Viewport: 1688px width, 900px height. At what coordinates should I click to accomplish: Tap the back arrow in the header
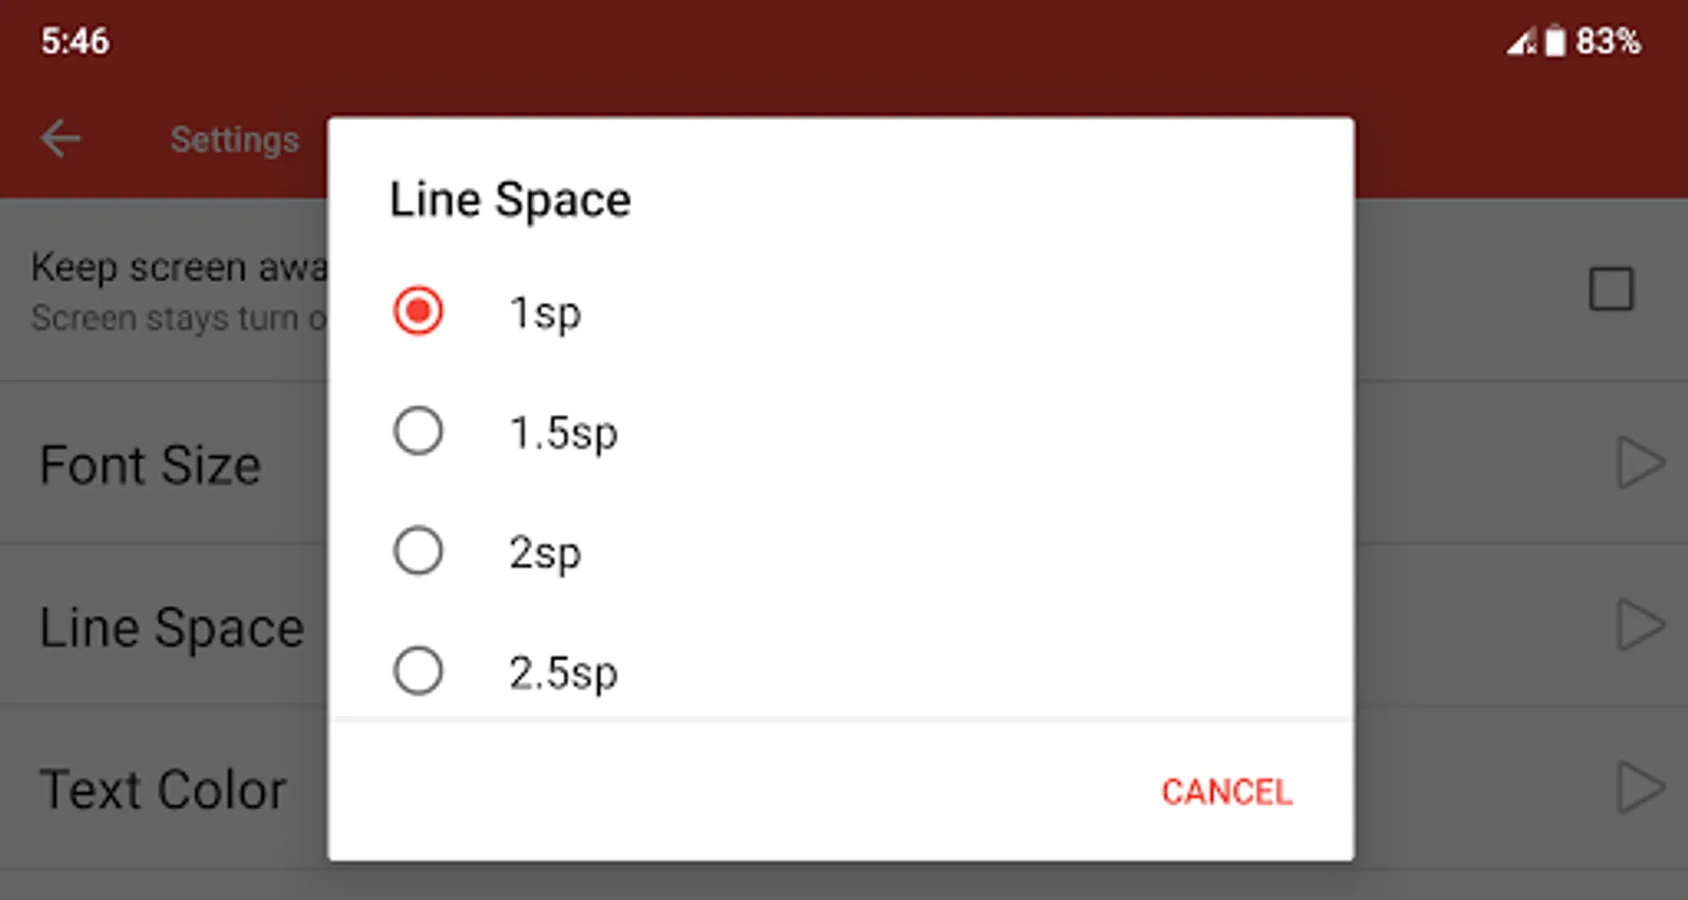(x=60, y=138)
